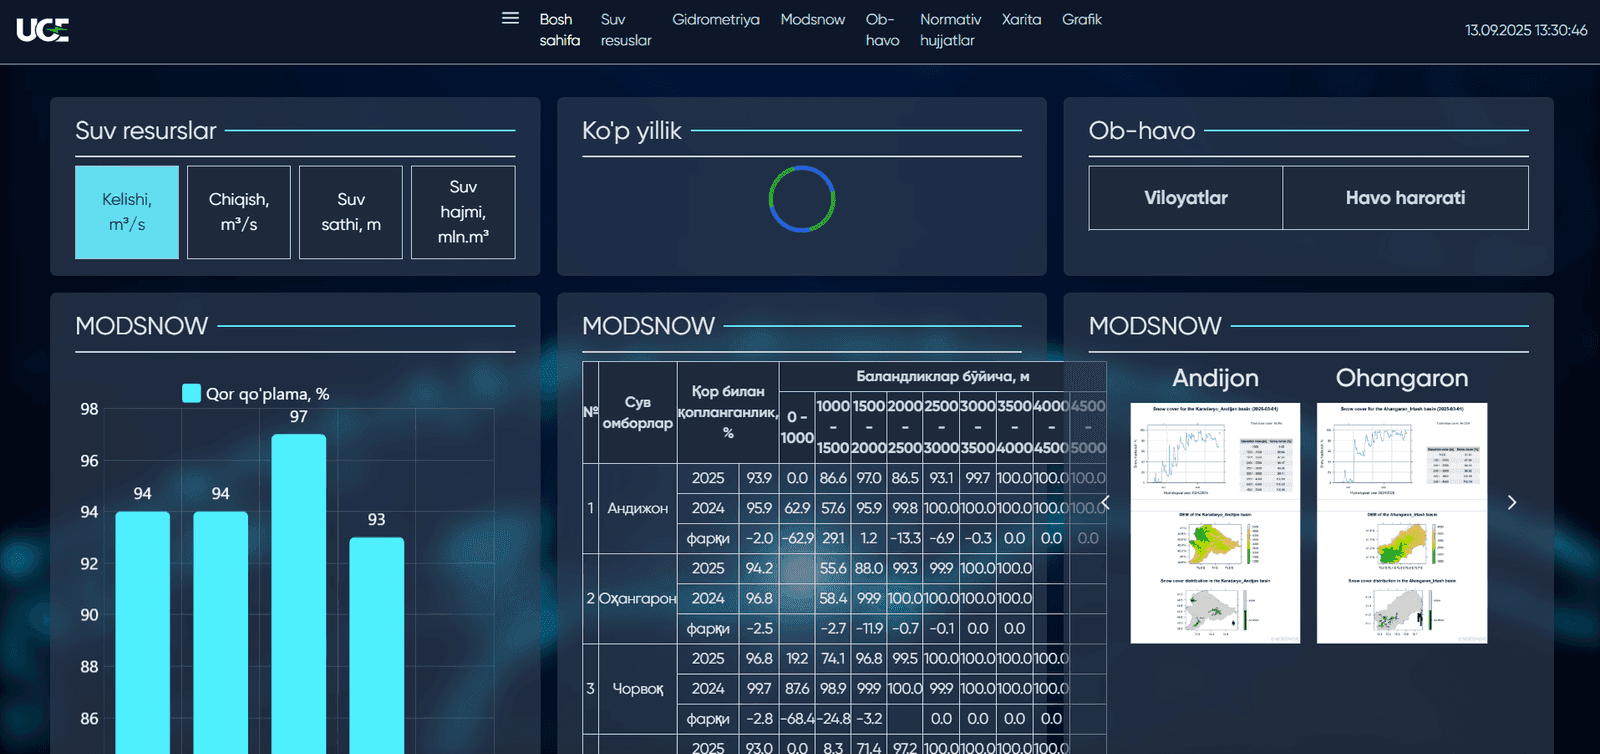Click -62.9 cell in Андижон фарқи row

pyautogui.click(x=797, y=539)
